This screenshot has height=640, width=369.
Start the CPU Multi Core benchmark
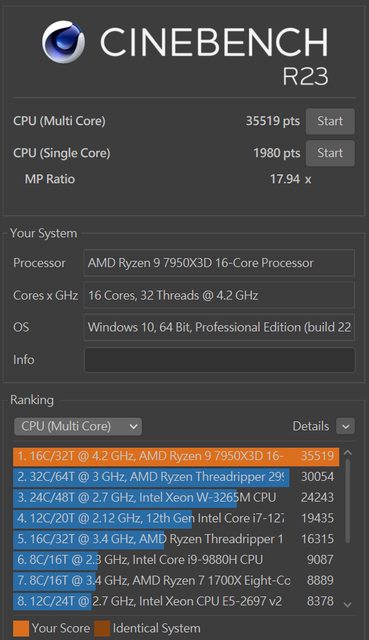click(x=330, y=121)
